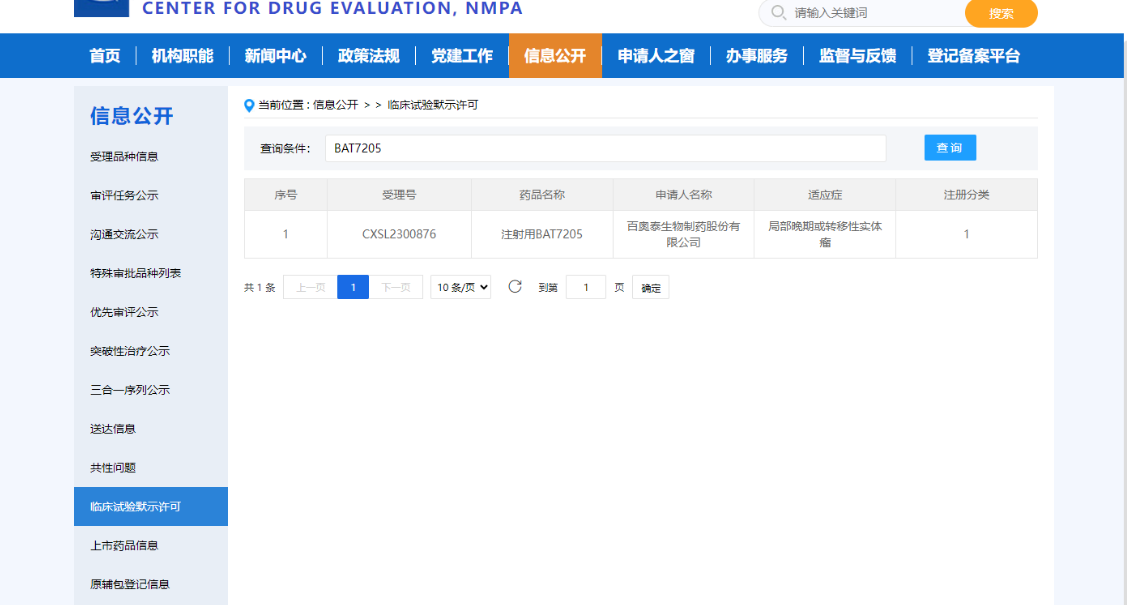This screenshot has height=605, width=1127.
Task: Open 突破性治疗公示 in the sidebar
Action: tap(129, 351)
